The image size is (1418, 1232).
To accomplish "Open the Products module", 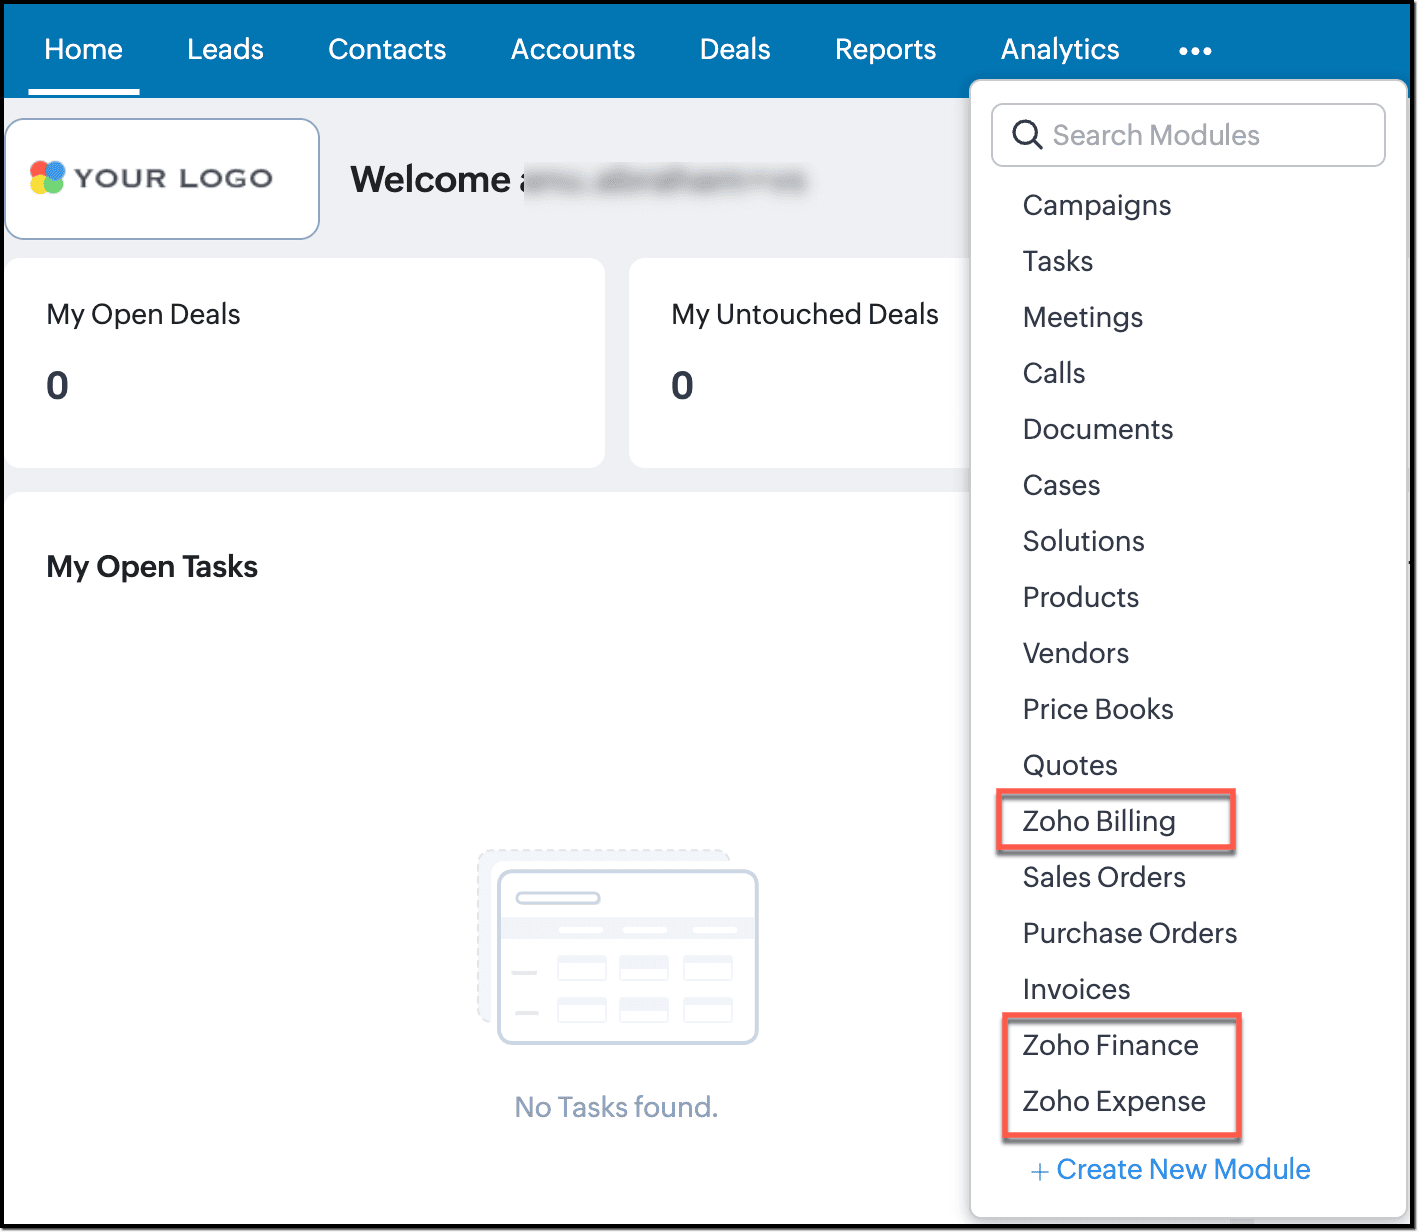I will 1081,598.
